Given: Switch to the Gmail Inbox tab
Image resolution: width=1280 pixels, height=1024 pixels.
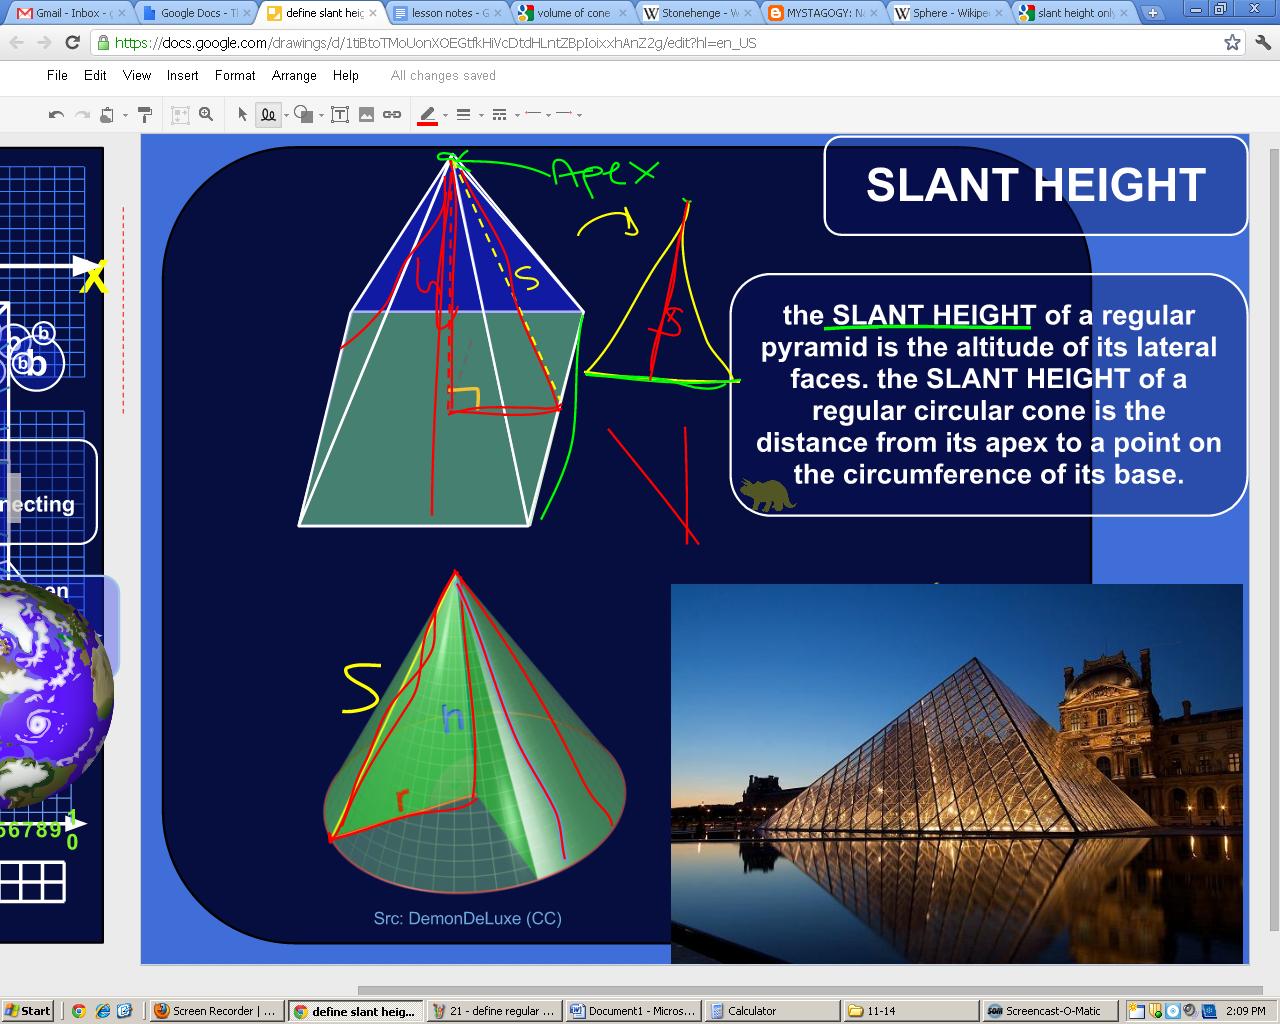Looking at the screenshot, I should point(72,13).
